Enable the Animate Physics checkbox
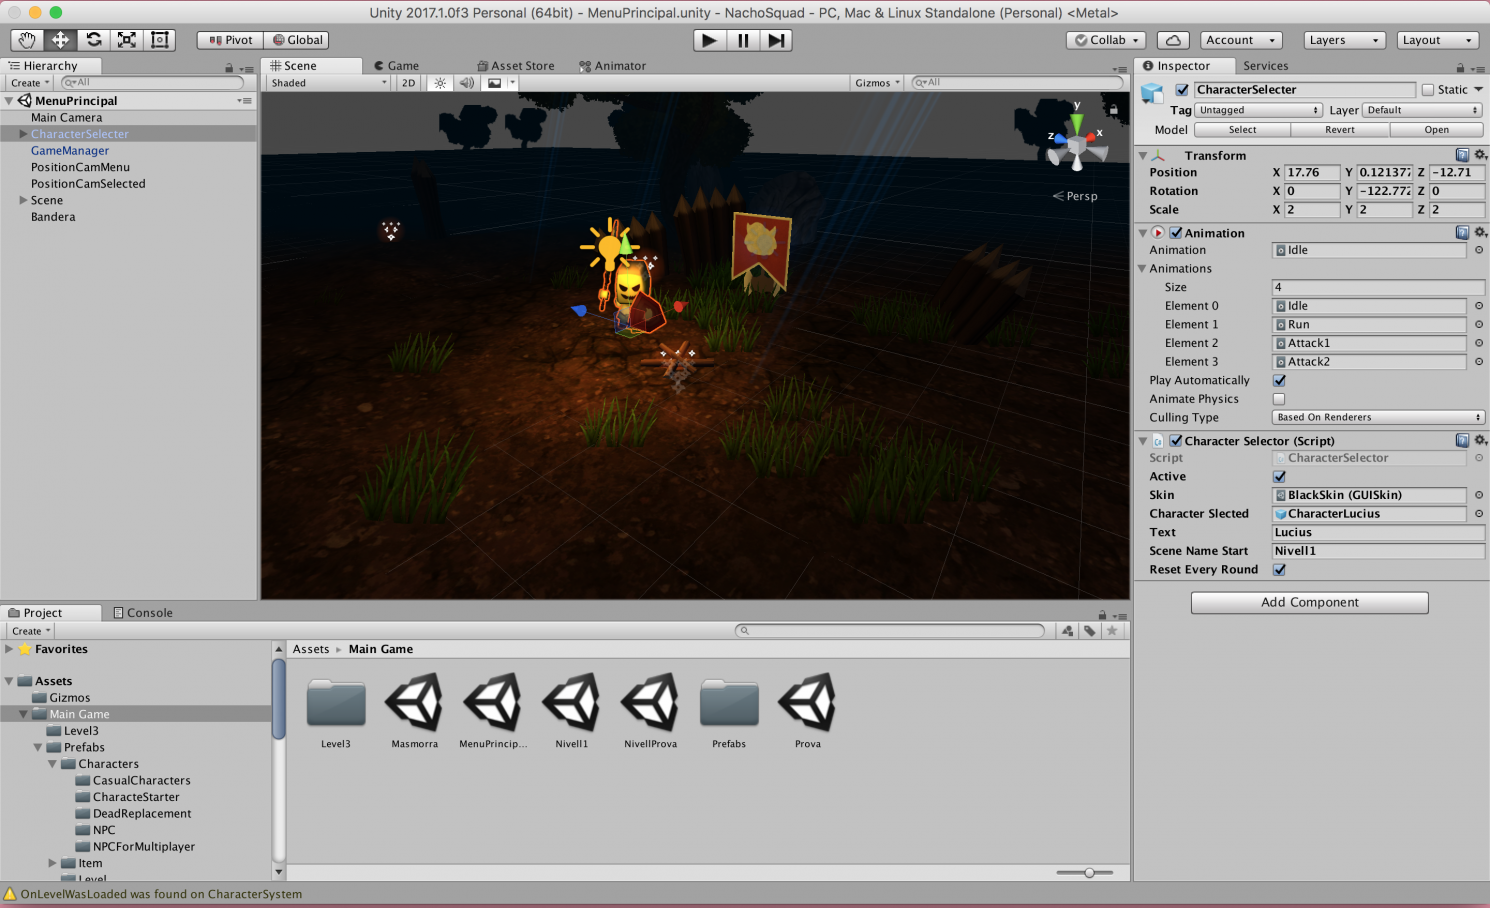This screenshot has height=908, width=1490. 1279,399
